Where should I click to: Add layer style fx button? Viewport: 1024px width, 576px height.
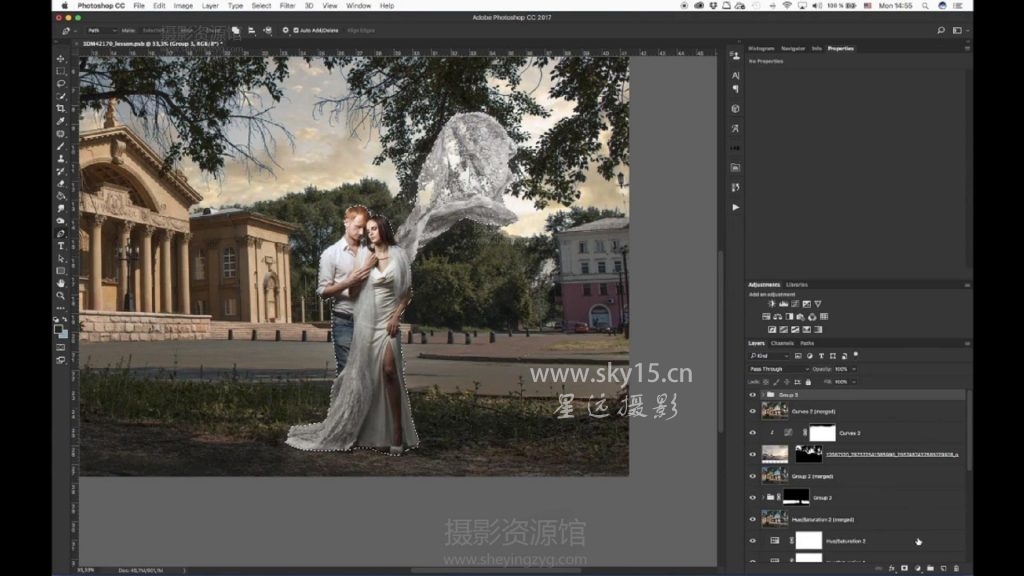coord(891,569)
